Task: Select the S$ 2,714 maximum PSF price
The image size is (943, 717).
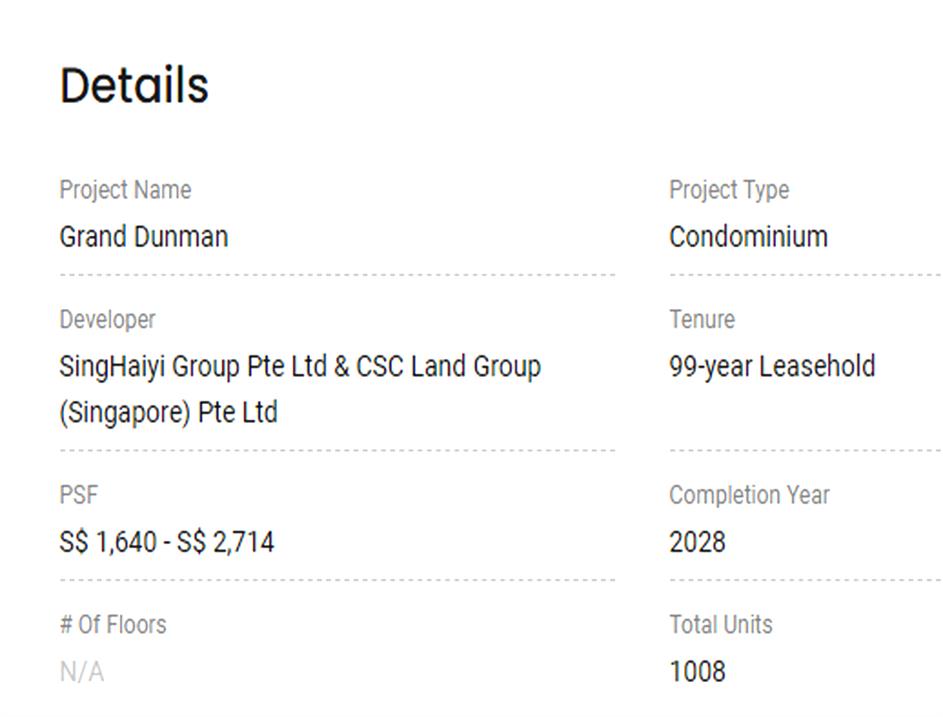Action: pyautogui.click(x=225, y=543)
